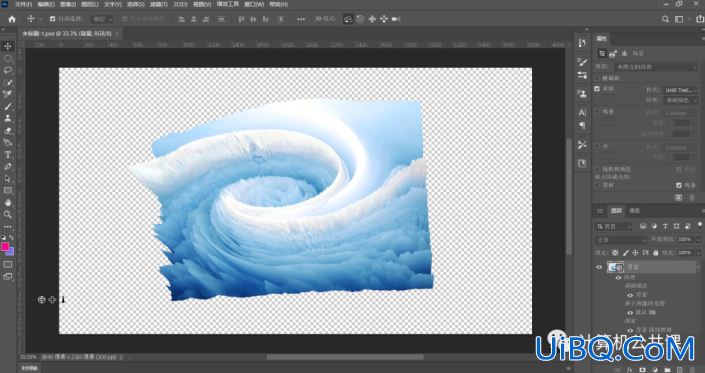
Task: Open the preset dropdown in properties panel
Action: [656, 67]
